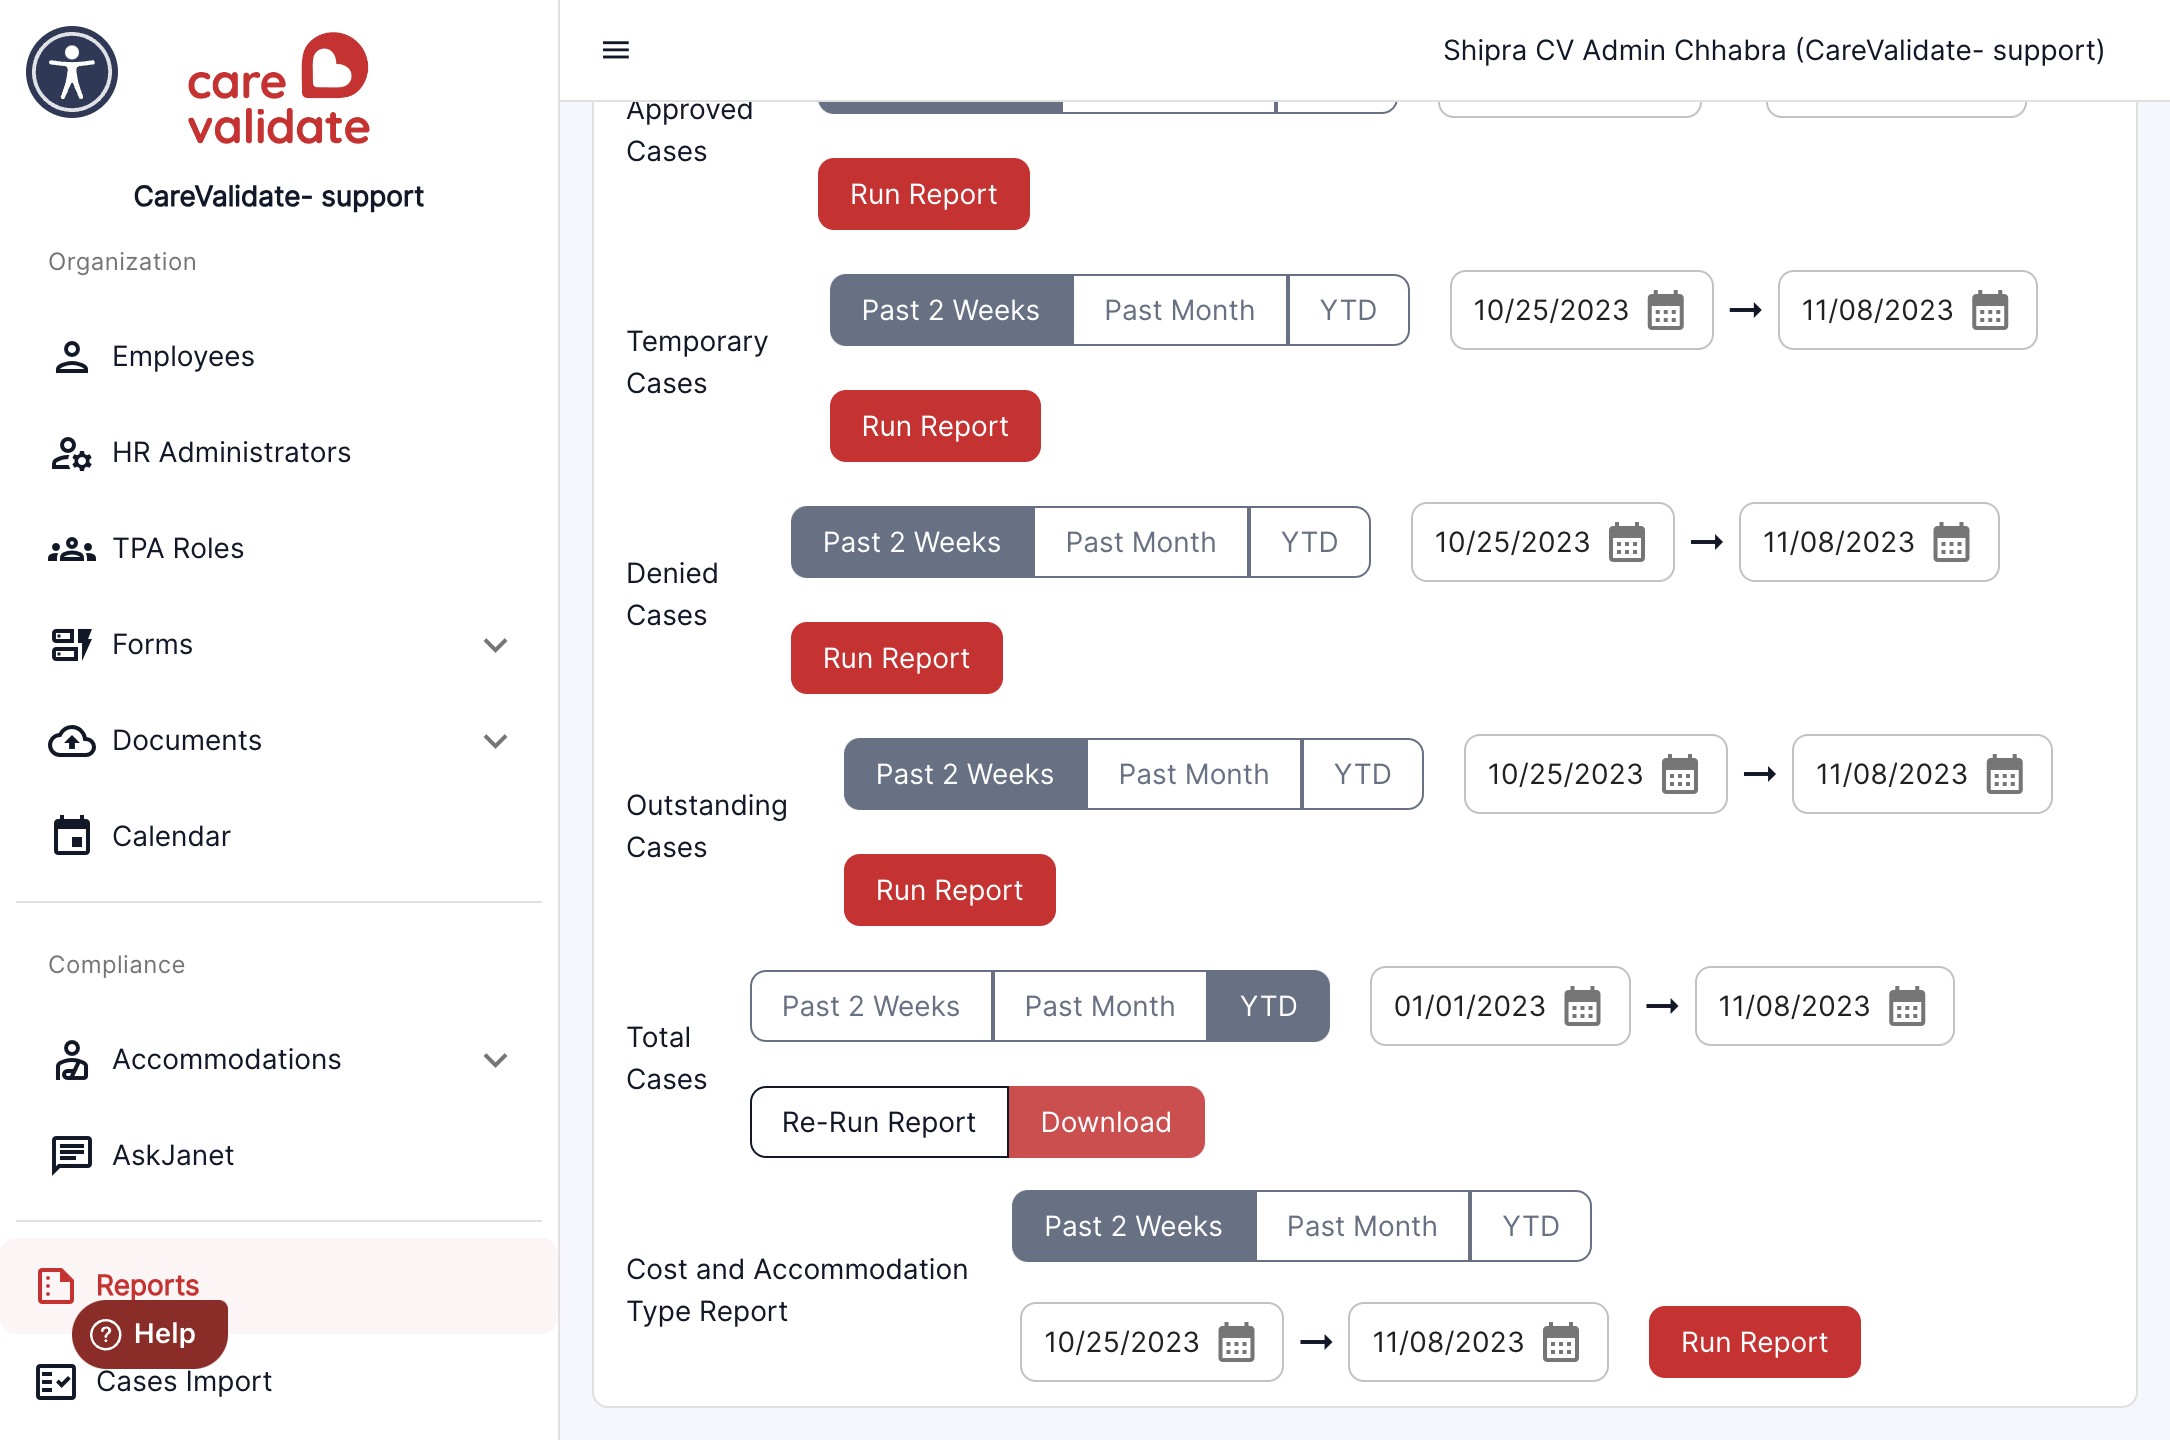2170x1440 pixels.
Task: Re-Run Report for Total Cases
Action: coord(879,1122)
